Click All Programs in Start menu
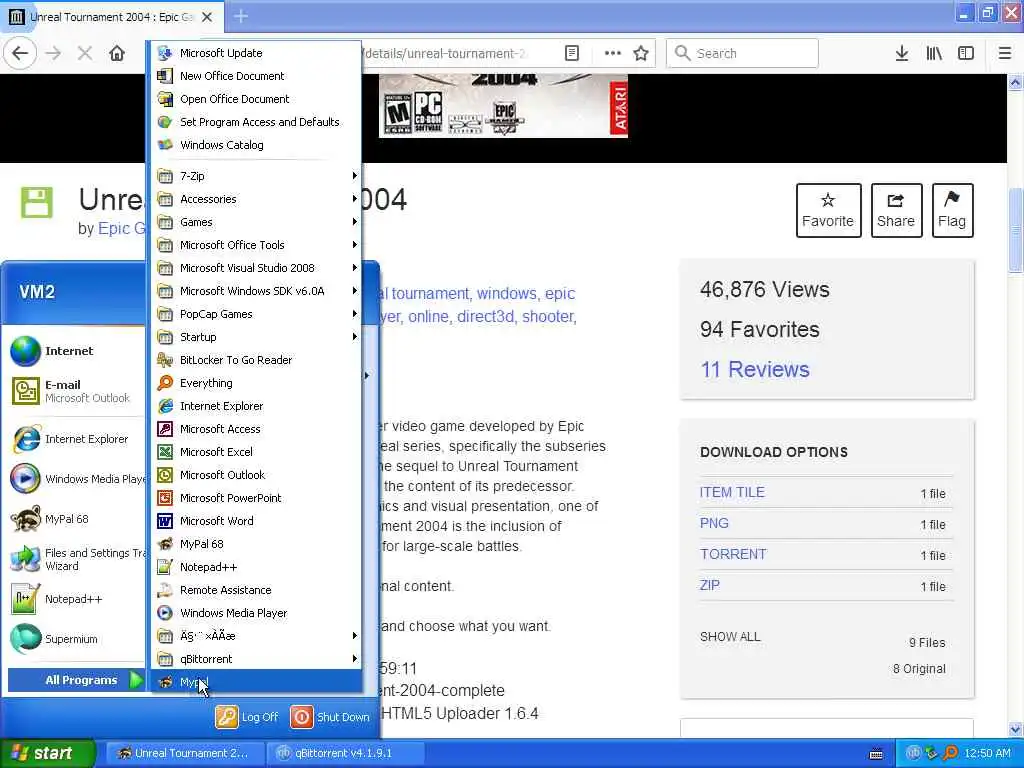This screenshot has height=768, width=1024. pos(76,680)
